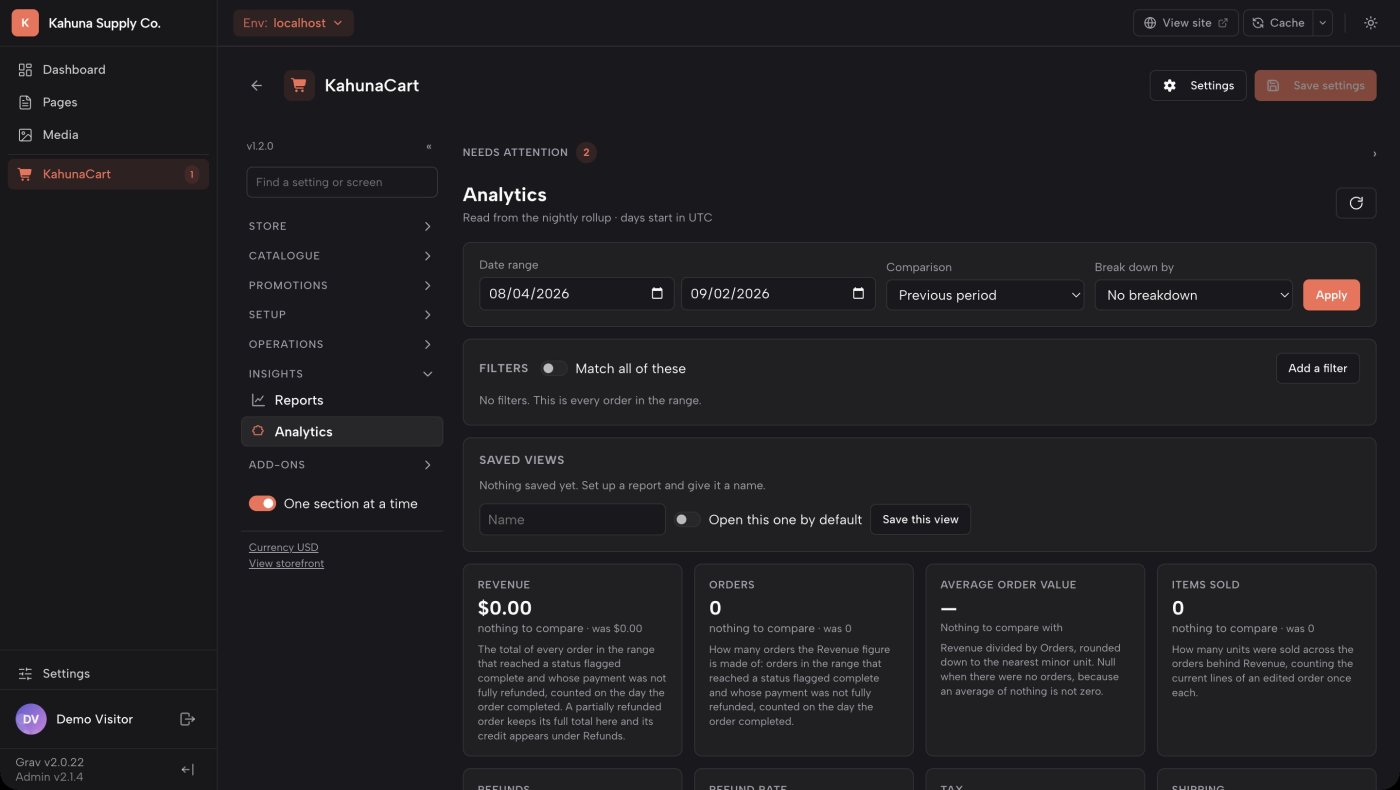Click the refresh icon for Analytics

click(1356, 203)
